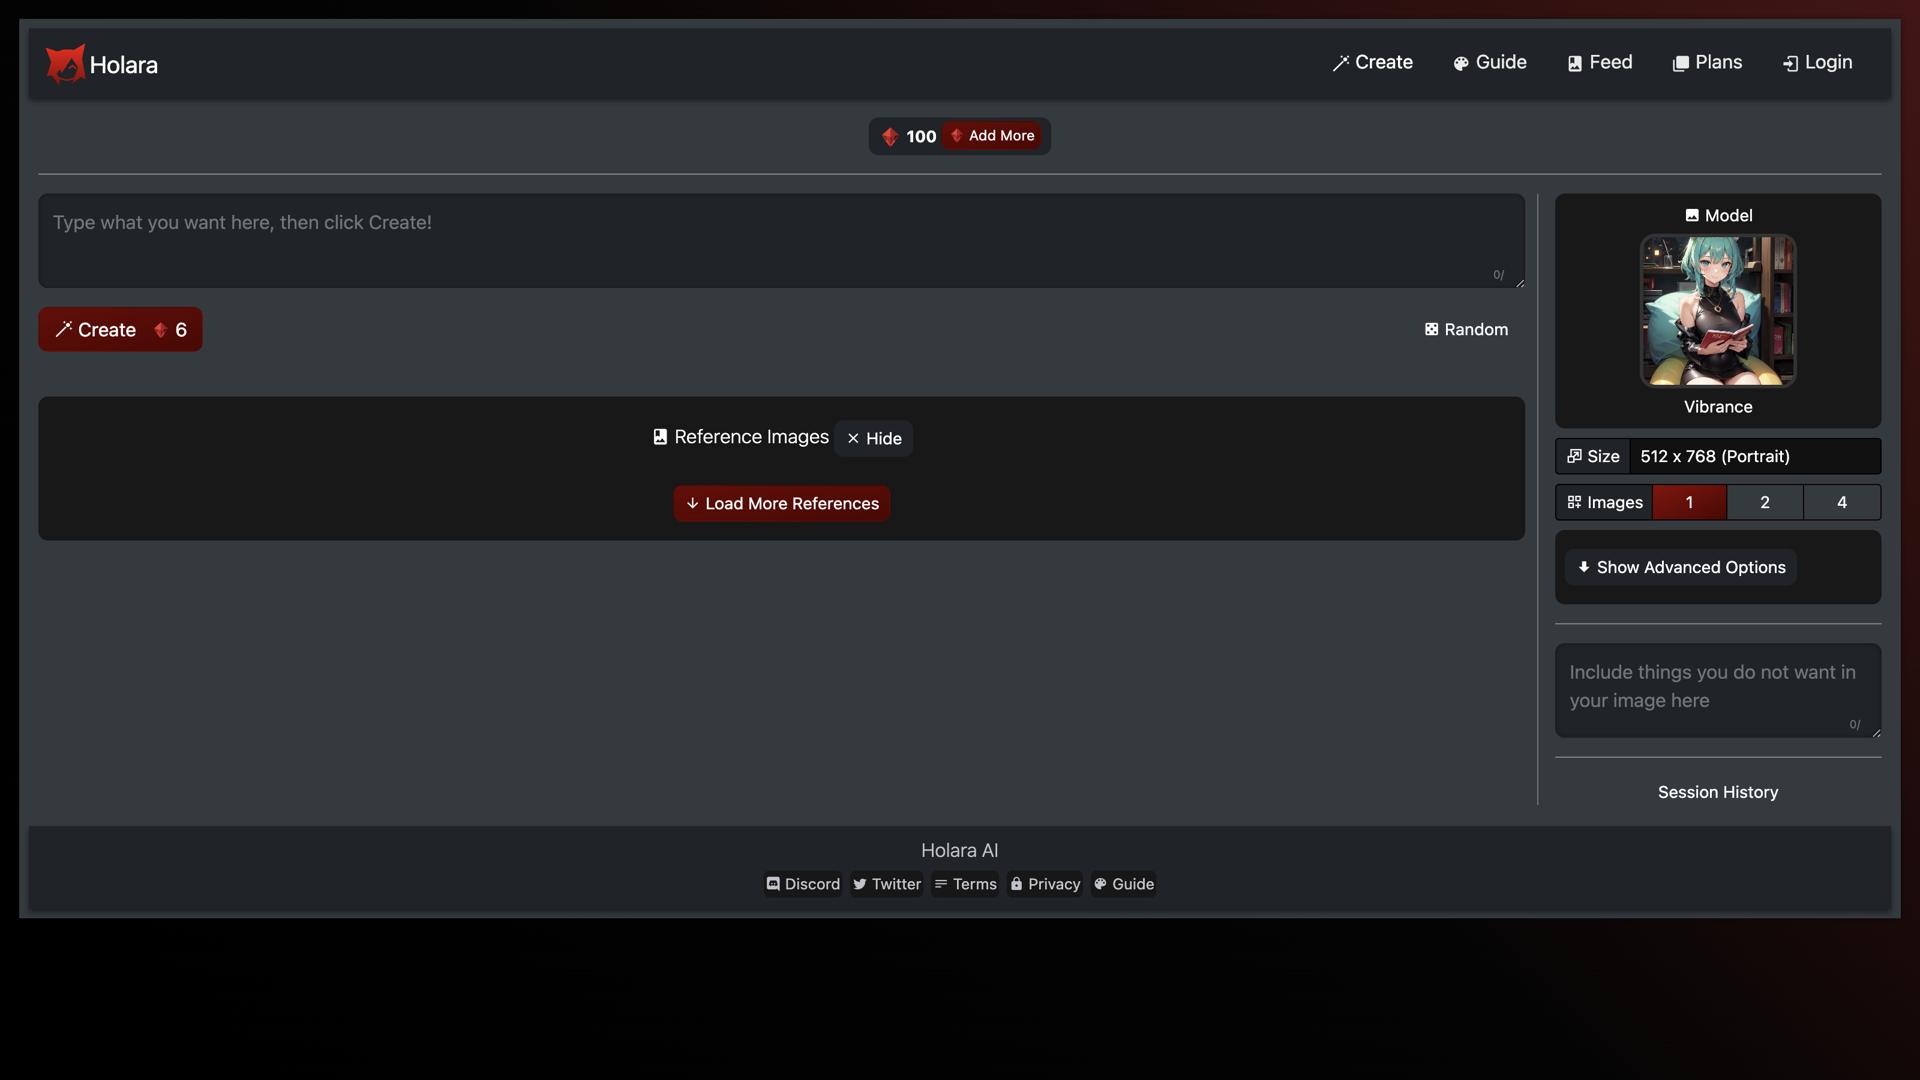Open the Size dropdown showing 512 x 768
This screenshot has width=1920, height=1080.
coord(1753,456)
